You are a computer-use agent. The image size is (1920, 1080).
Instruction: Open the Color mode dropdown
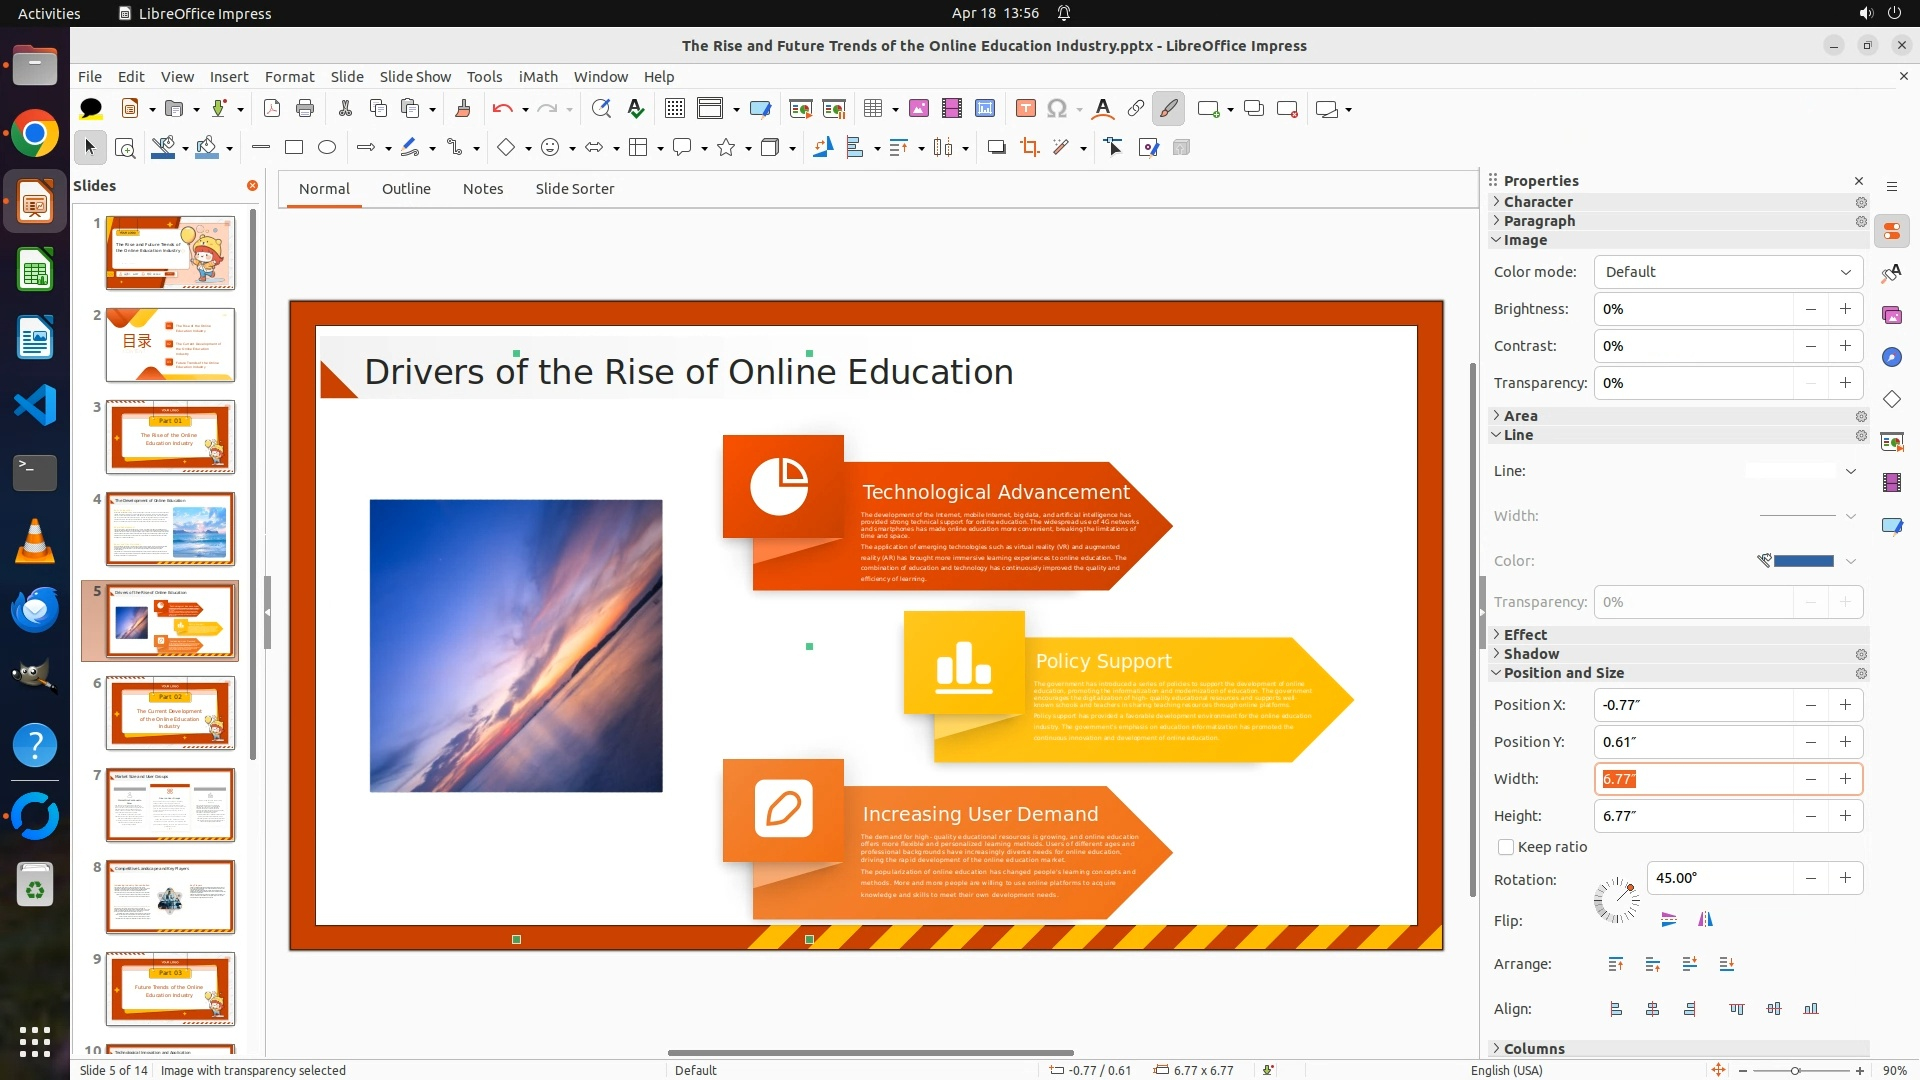(x=1727, y=272)
